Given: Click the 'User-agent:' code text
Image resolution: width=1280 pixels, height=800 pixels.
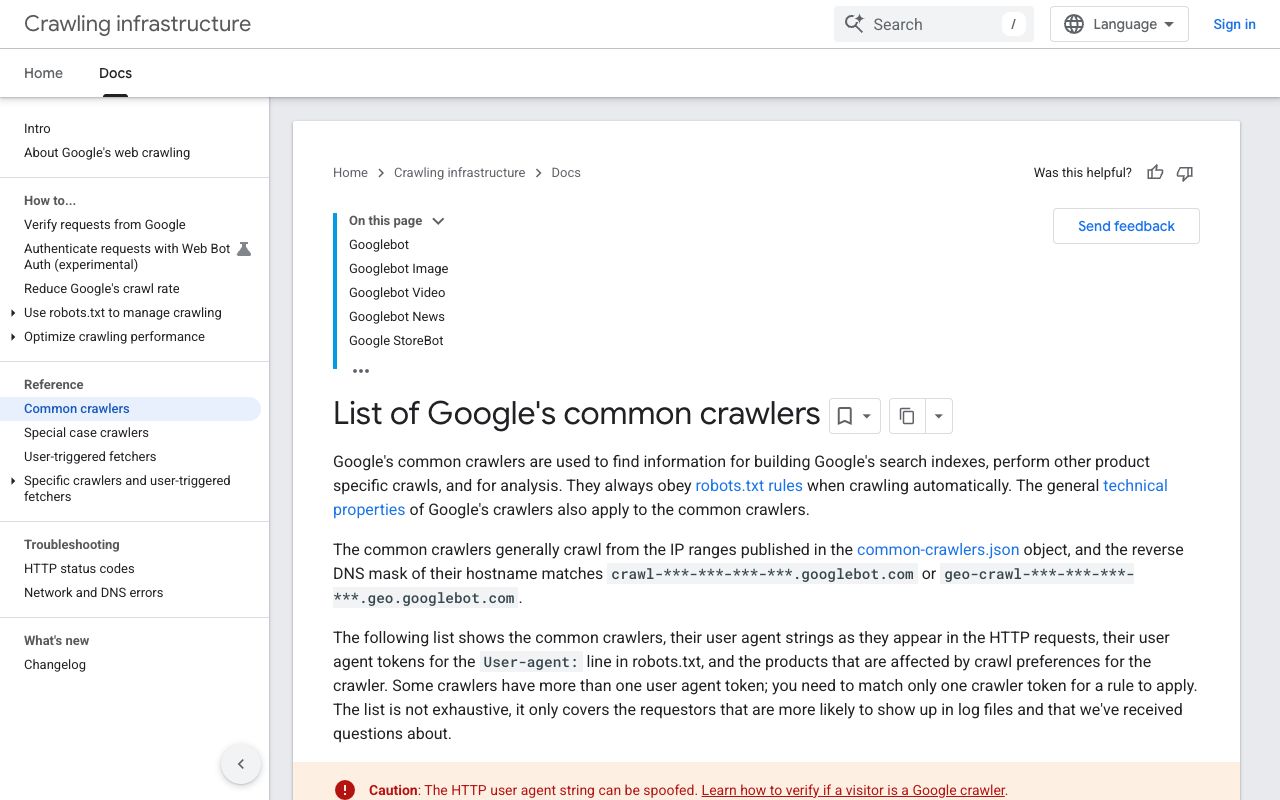Looking at the screenshot, I should [x=531, y=662].
